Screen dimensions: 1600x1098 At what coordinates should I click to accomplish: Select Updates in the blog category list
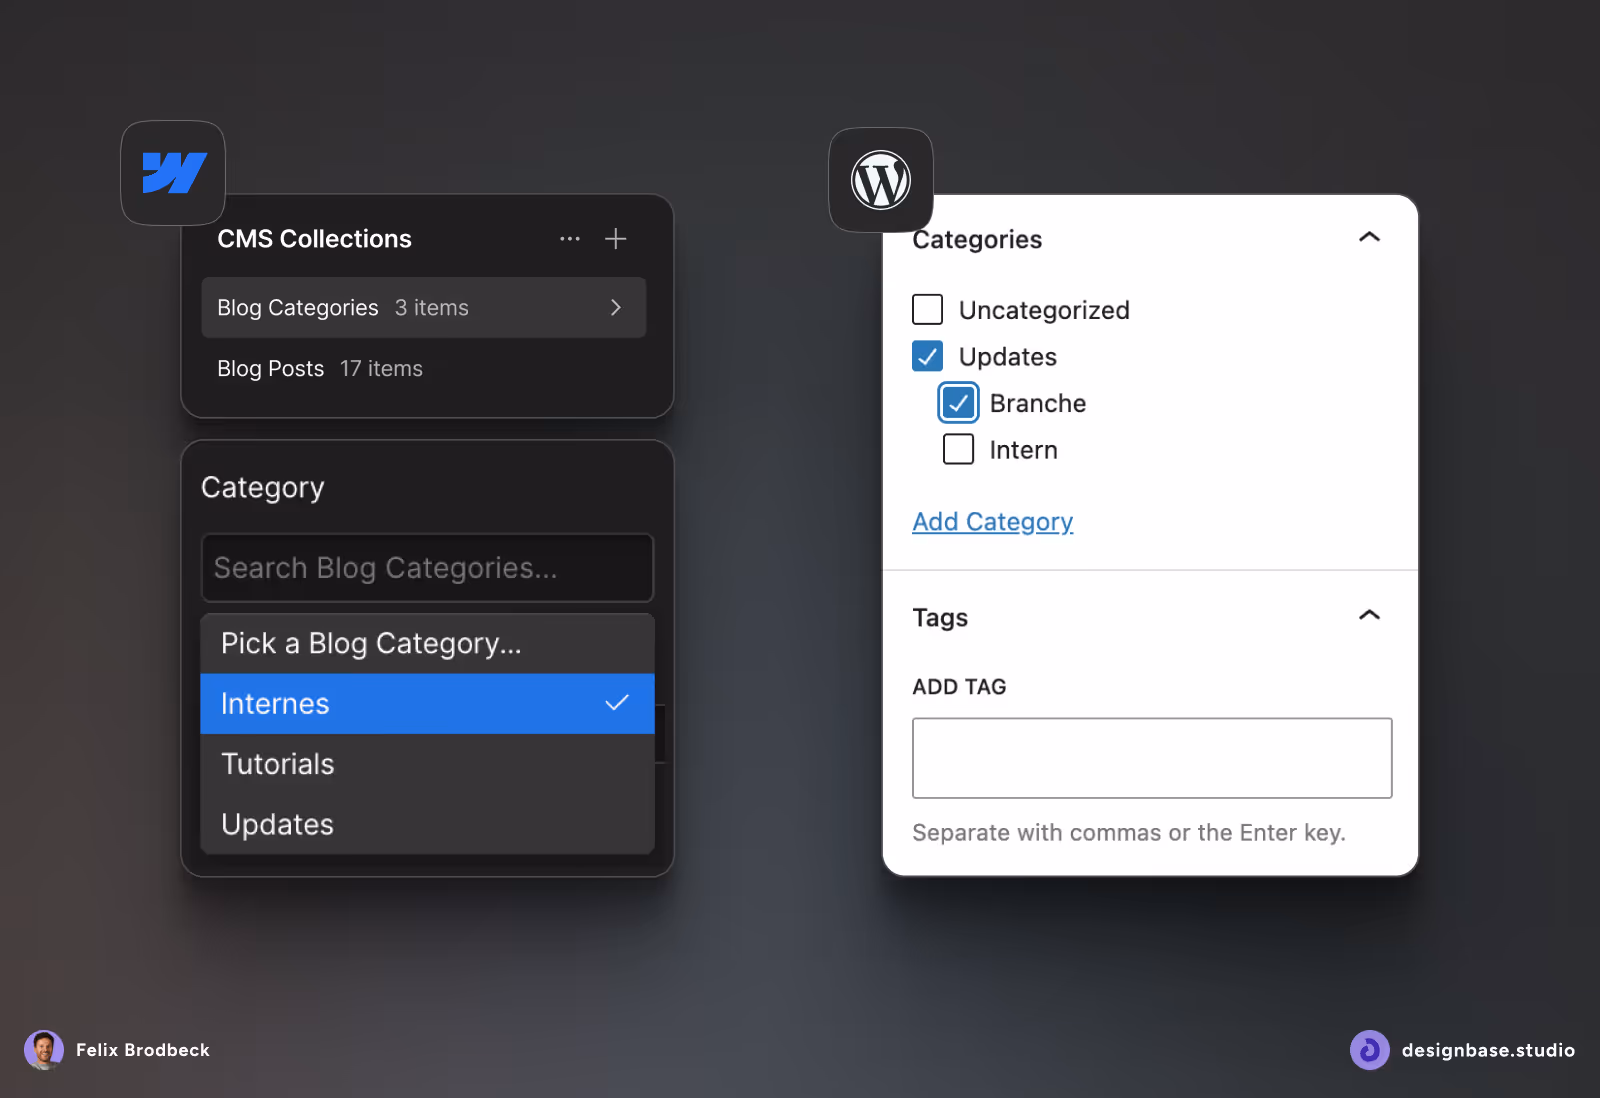click(x=277, y=824)
